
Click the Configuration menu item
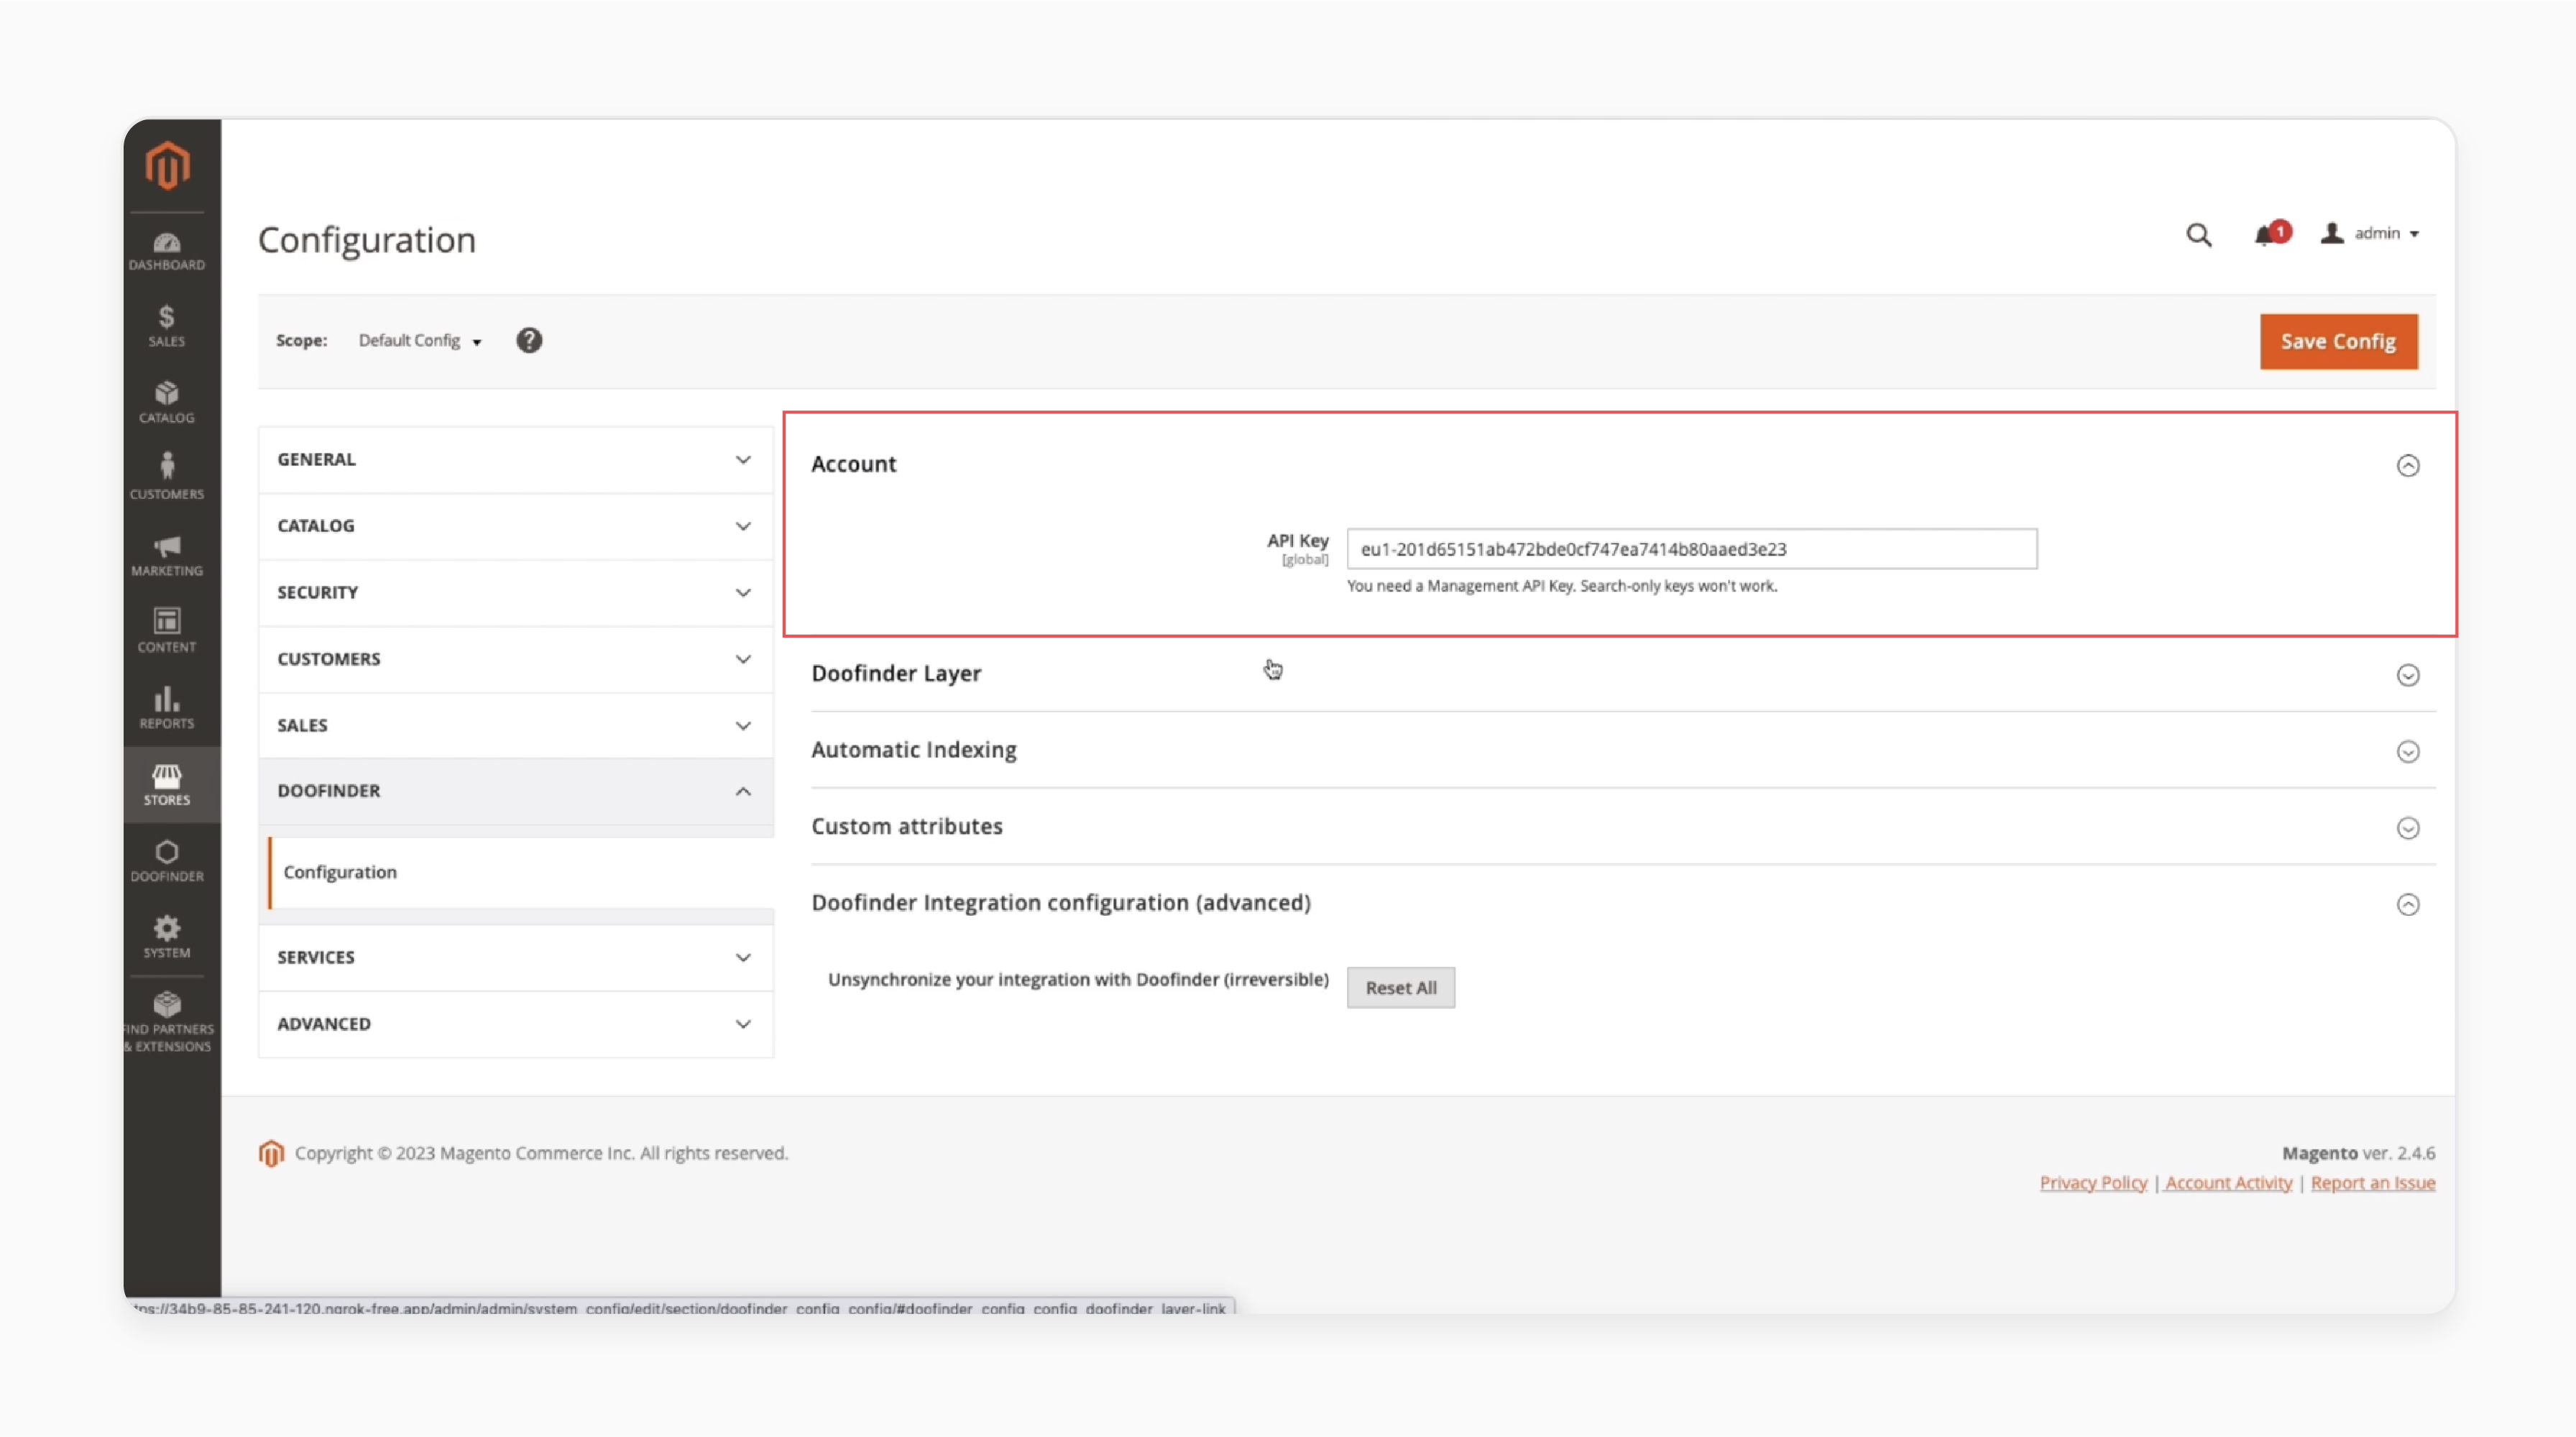(340, 871)
